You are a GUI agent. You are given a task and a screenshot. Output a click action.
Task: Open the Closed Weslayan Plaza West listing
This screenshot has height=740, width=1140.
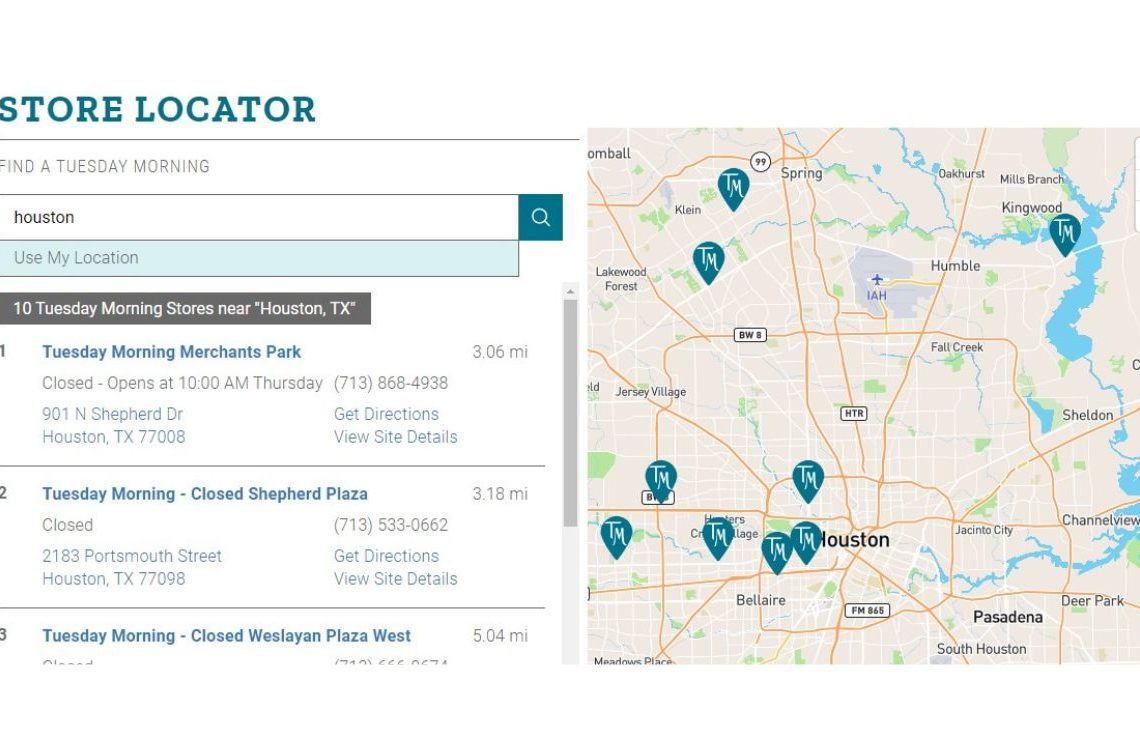226,636
